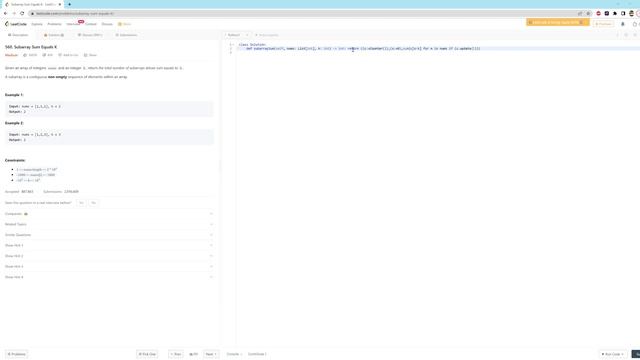Expand the Console panel
This screenshot has width=640, height=360.
(x=234, y=354)
